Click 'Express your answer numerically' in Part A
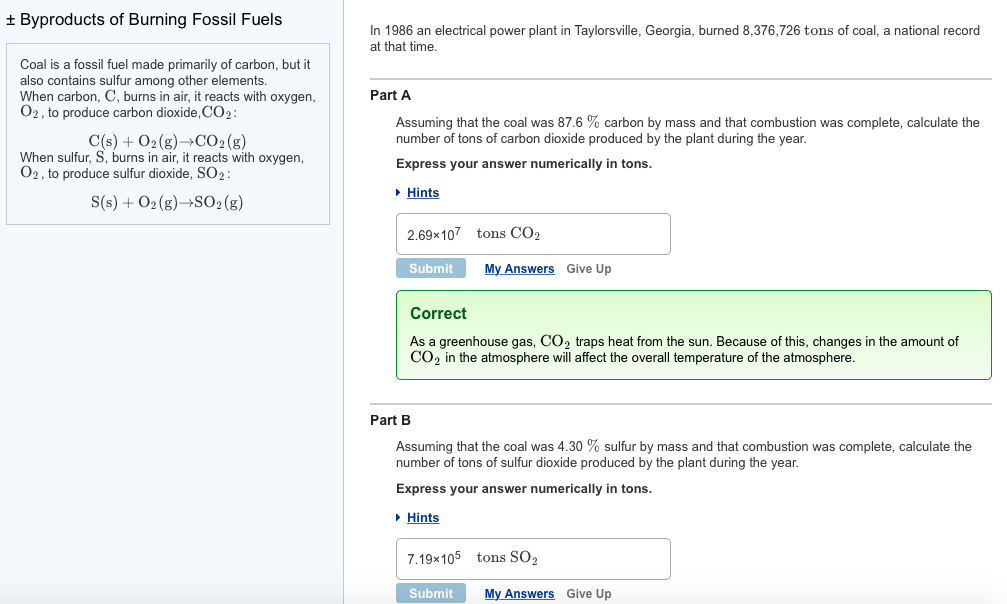The width and height of the screenshot is (1007, 604). (523, 164)
